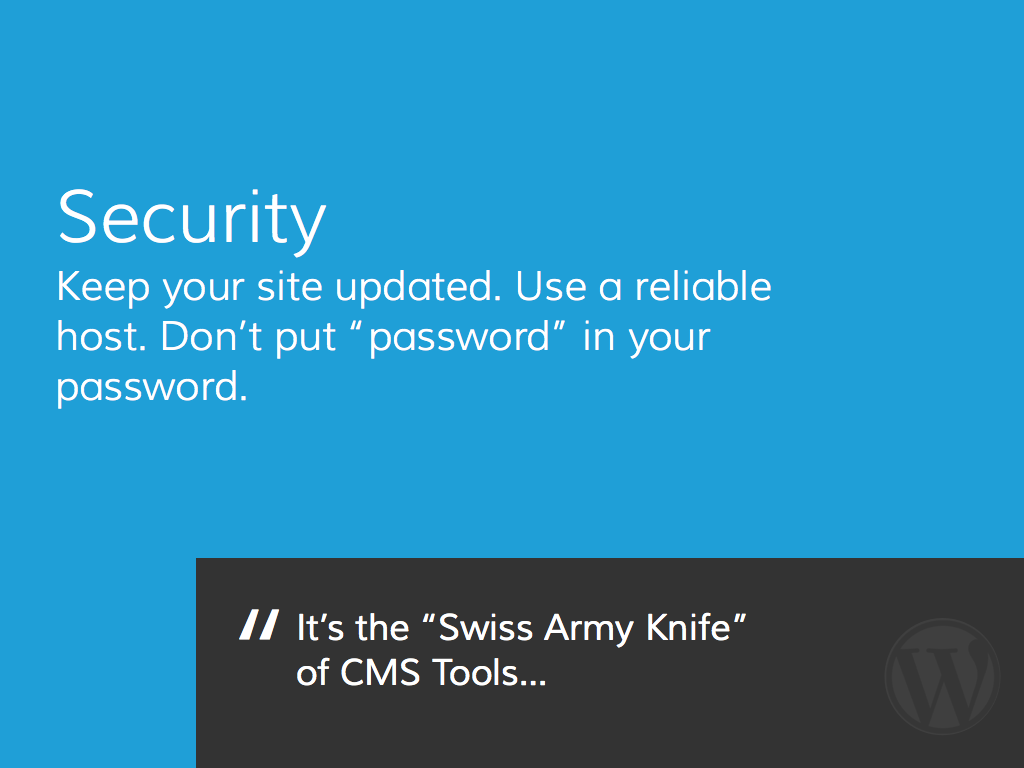The height and width of the screenshot is (768, 1024).
Task: Click the WordPress logo watermark
Action: coord(941,675)
